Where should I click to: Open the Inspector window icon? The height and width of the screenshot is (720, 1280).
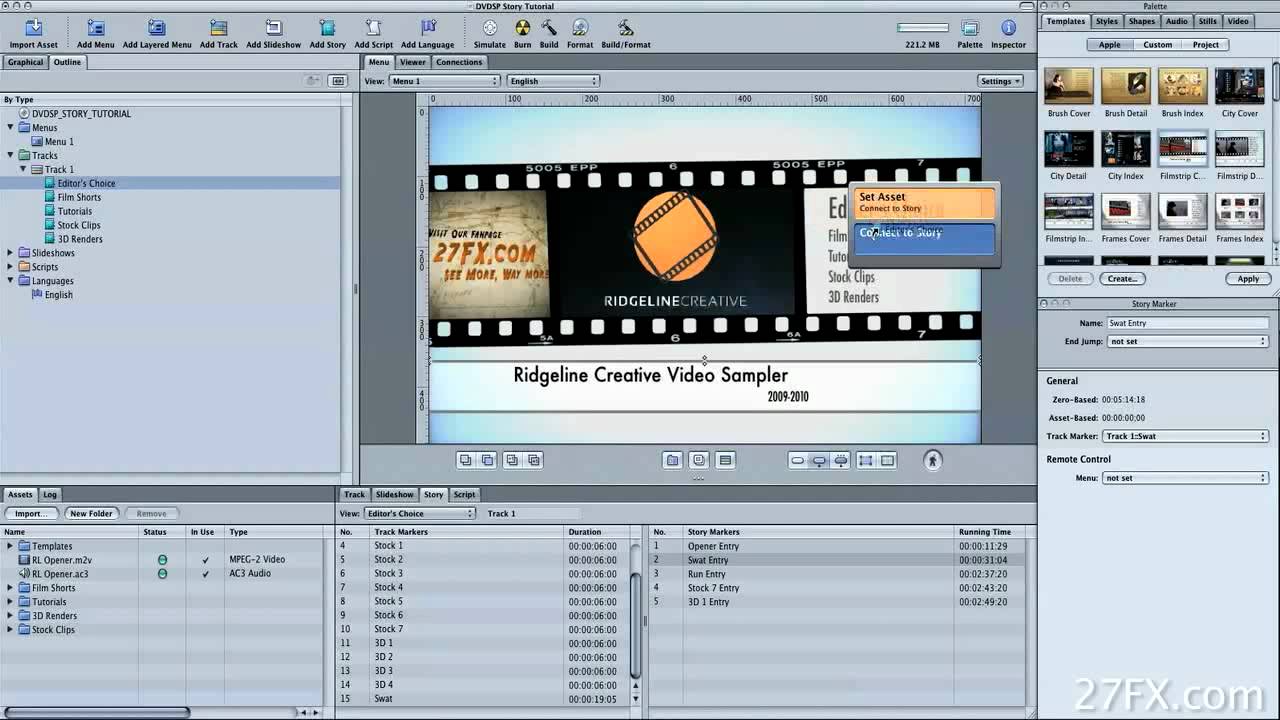(x=1008, y=28)
